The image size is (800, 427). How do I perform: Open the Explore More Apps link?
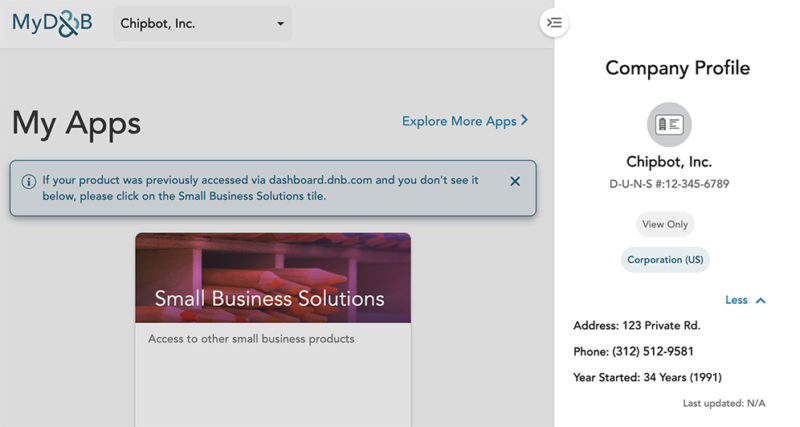(459, 121)
